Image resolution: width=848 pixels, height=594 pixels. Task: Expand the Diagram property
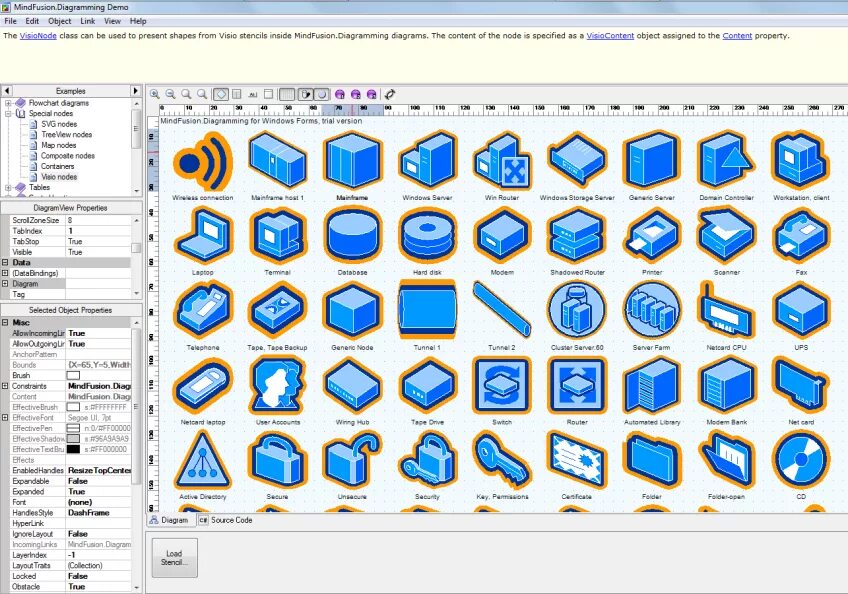(5, 283)
